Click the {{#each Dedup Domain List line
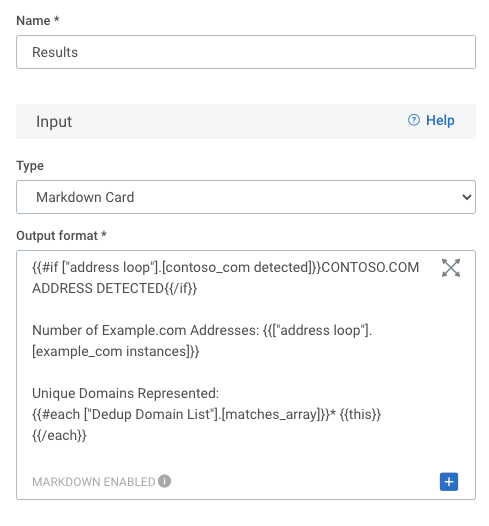This screenshot has height=526, width=489. 206,414
